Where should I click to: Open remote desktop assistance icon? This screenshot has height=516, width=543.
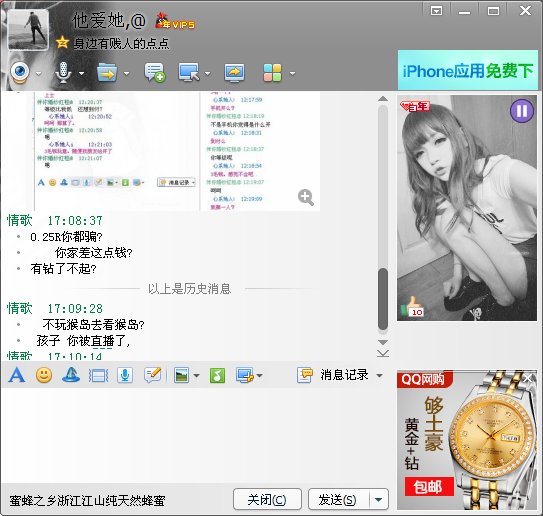click(x=189, y=72)
